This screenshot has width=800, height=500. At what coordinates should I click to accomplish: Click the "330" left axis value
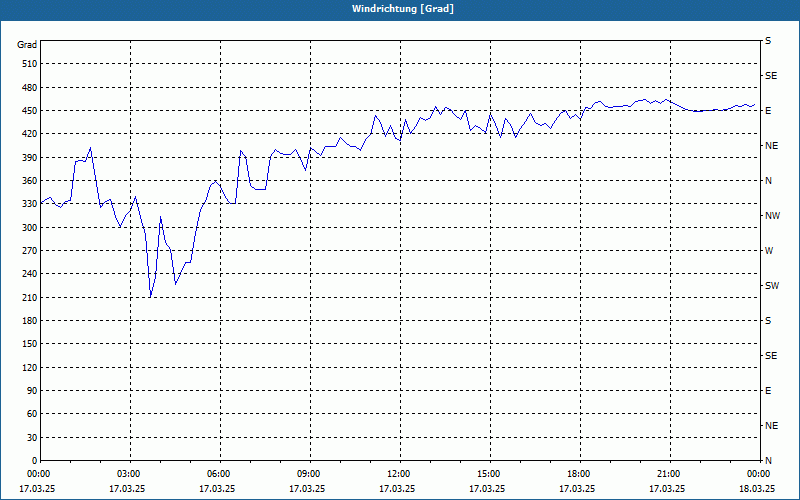[x=30, y=204]
